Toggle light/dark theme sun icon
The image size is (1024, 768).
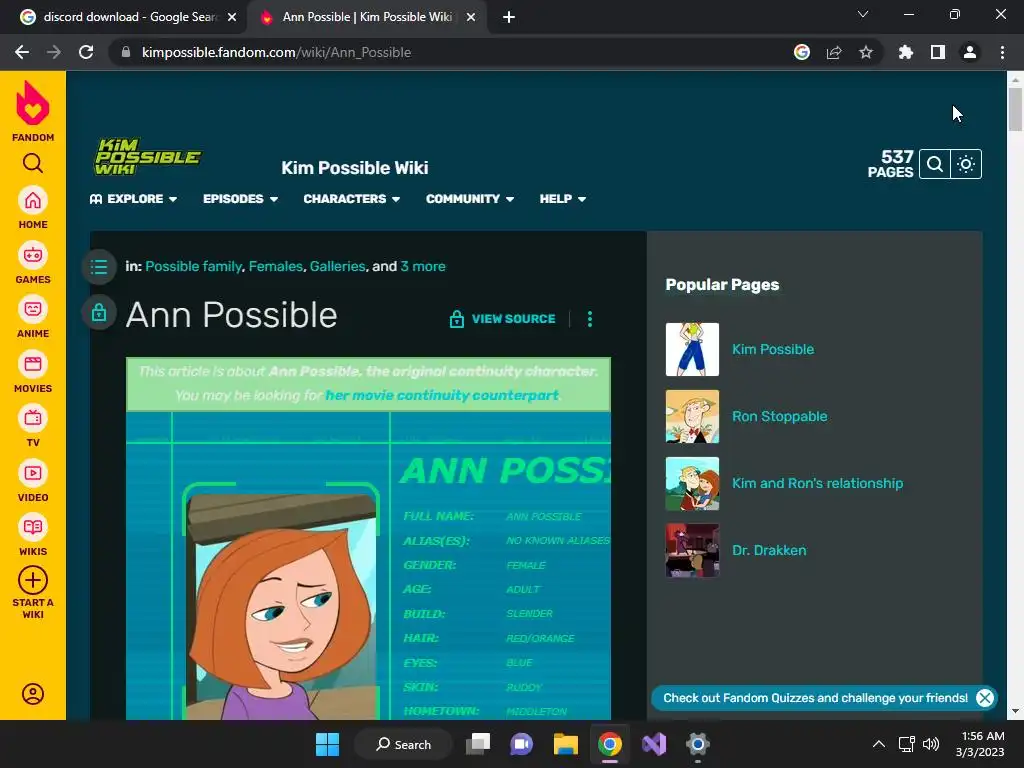tap(966, 164)
